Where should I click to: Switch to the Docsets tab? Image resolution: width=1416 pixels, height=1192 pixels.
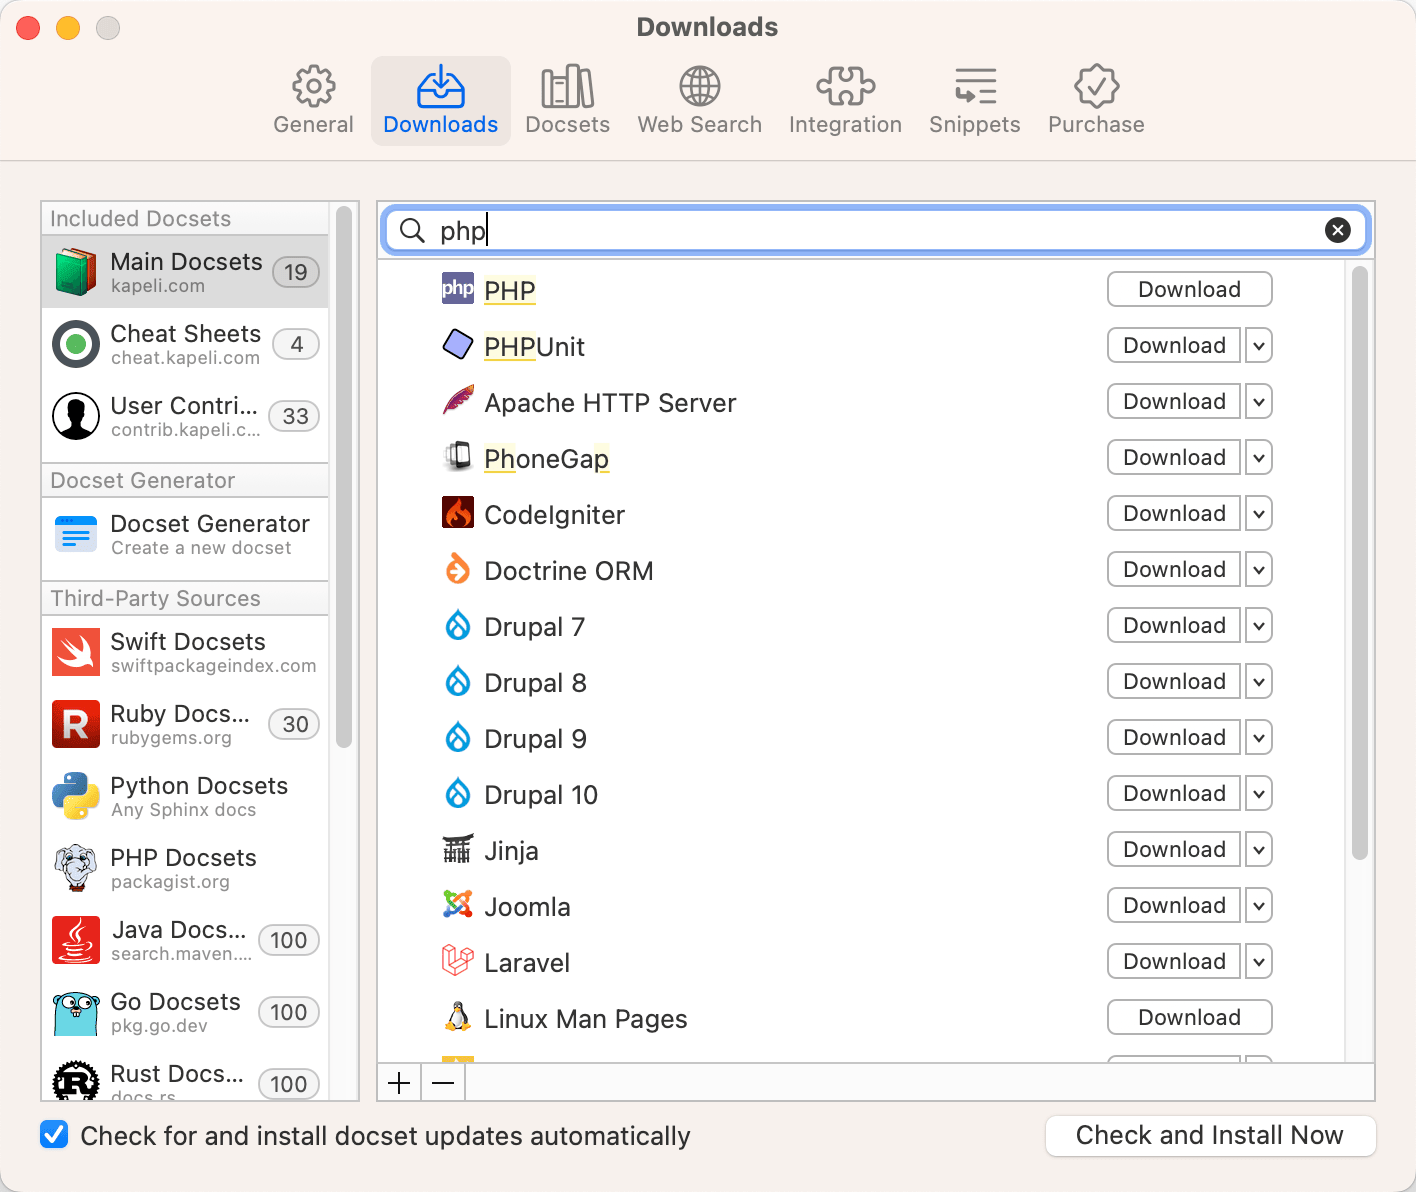coord(567,101)
